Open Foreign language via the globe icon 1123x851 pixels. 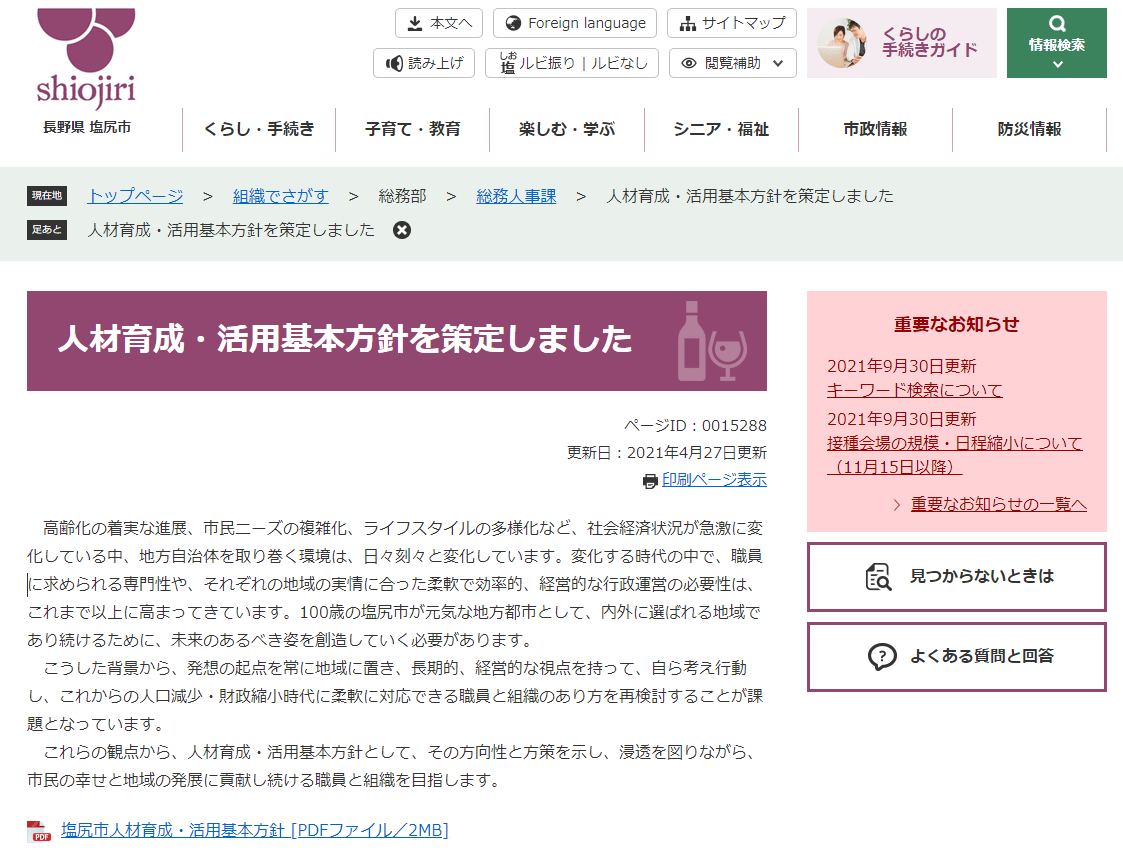pyautogui.click(x=514, y=23)
